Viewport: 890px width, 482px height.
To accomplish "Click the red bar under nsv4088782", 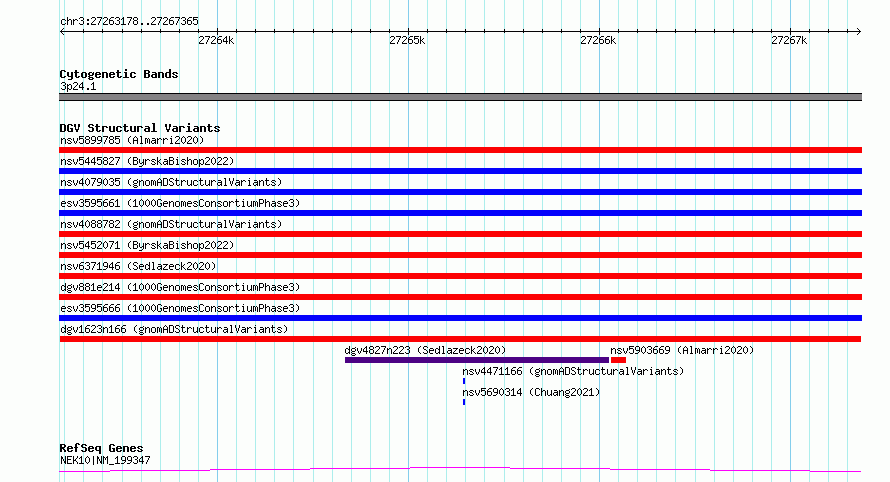I will coord(460,234).
